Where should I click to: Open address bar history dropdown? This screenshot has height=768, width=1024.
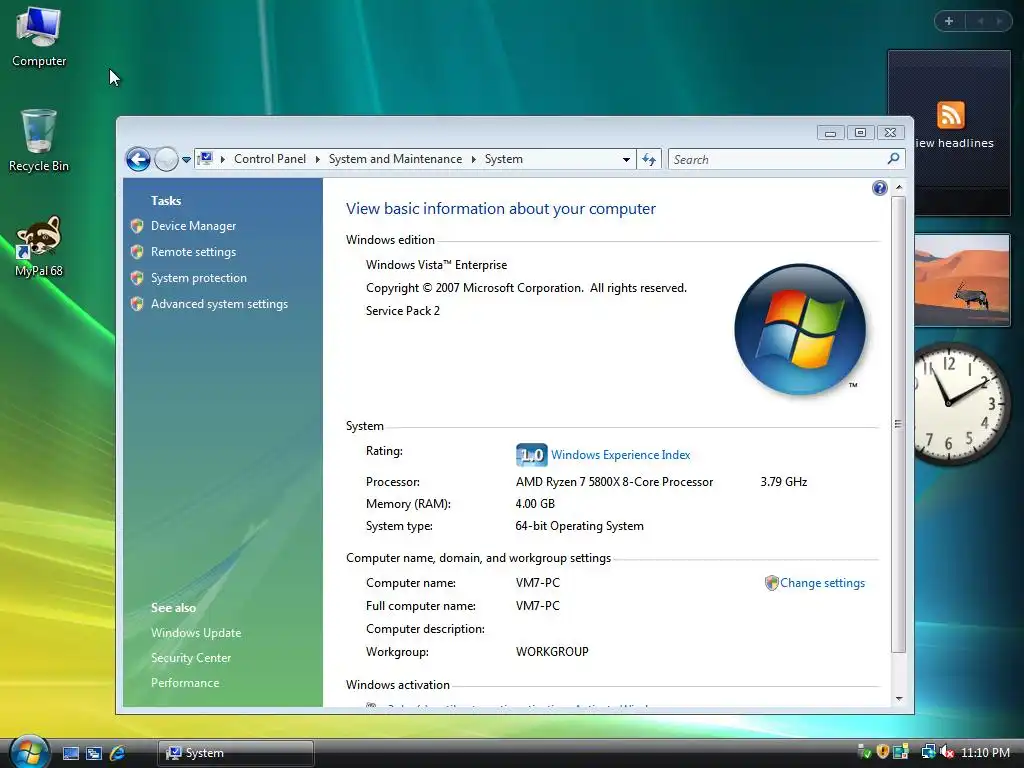[x=626, y=159]
